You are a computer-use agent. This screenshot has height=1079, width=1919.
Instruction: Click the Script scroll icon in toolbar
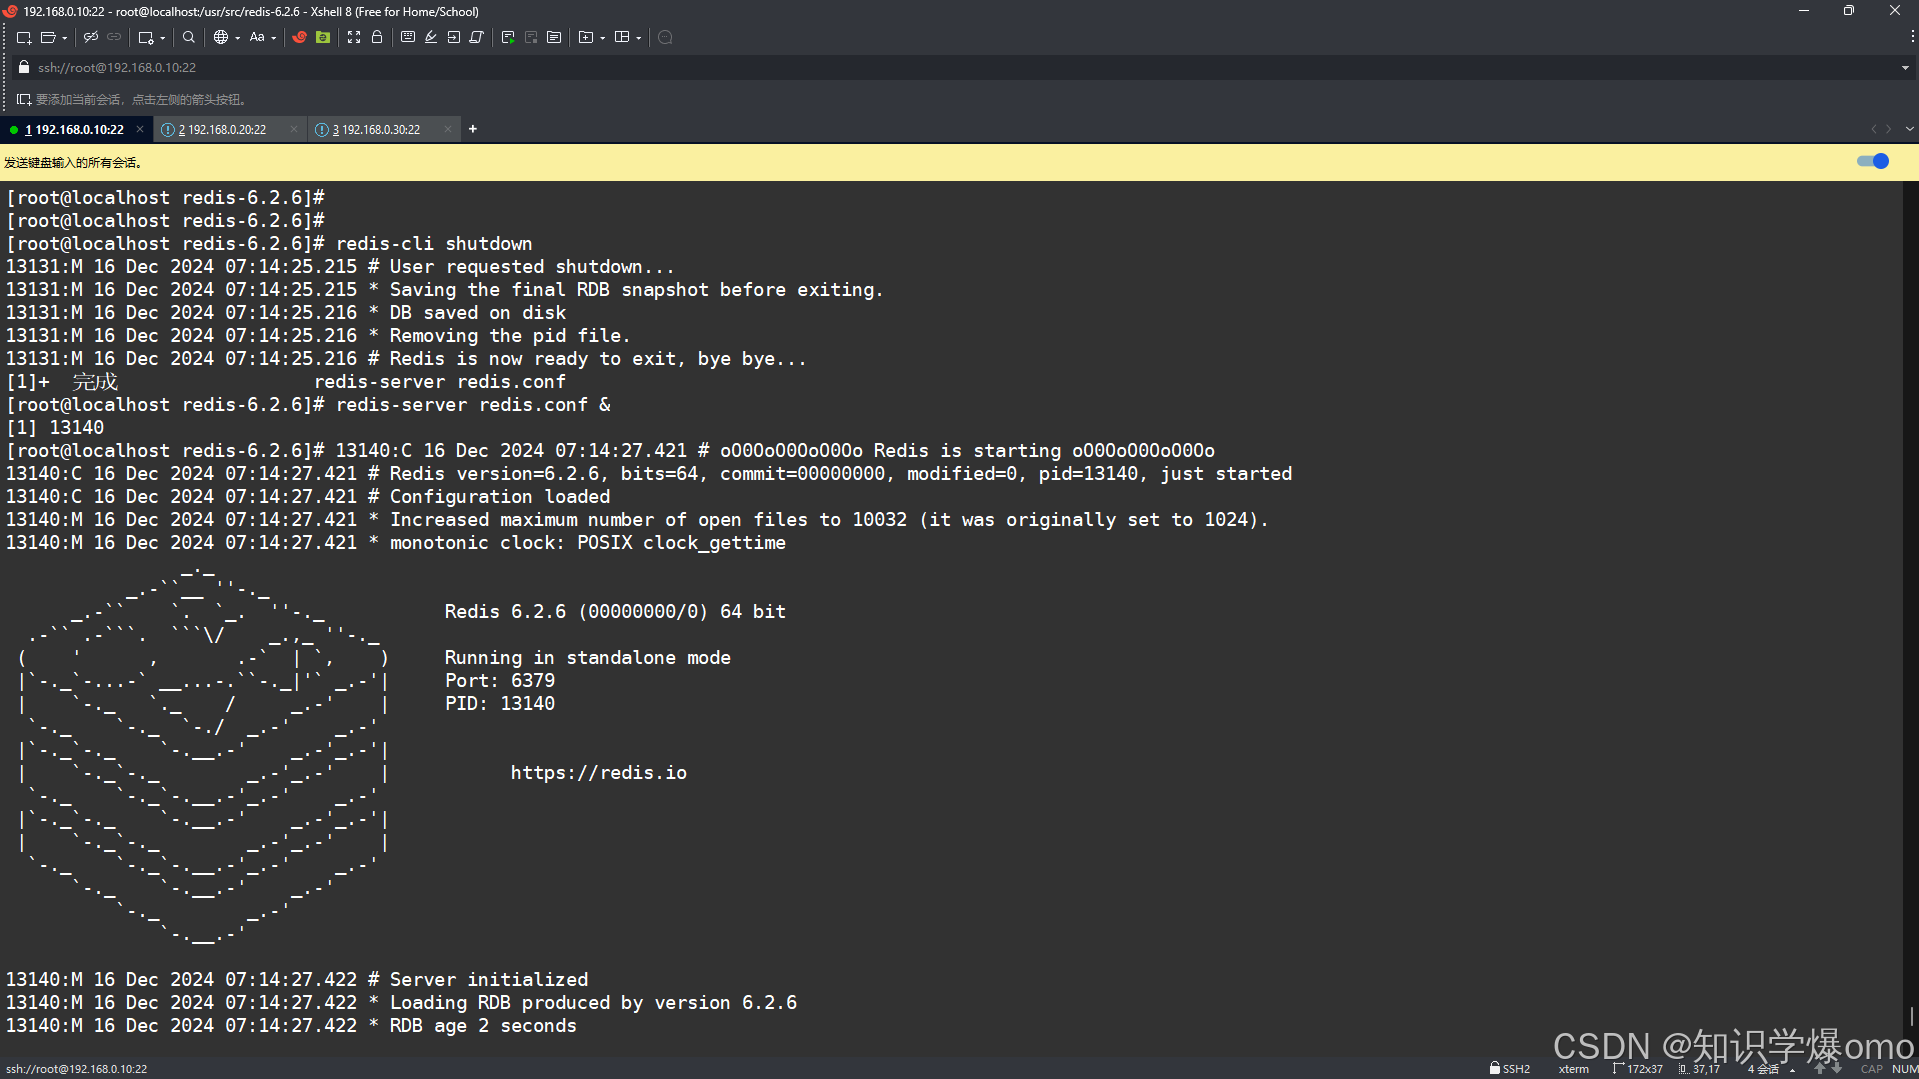477,37
